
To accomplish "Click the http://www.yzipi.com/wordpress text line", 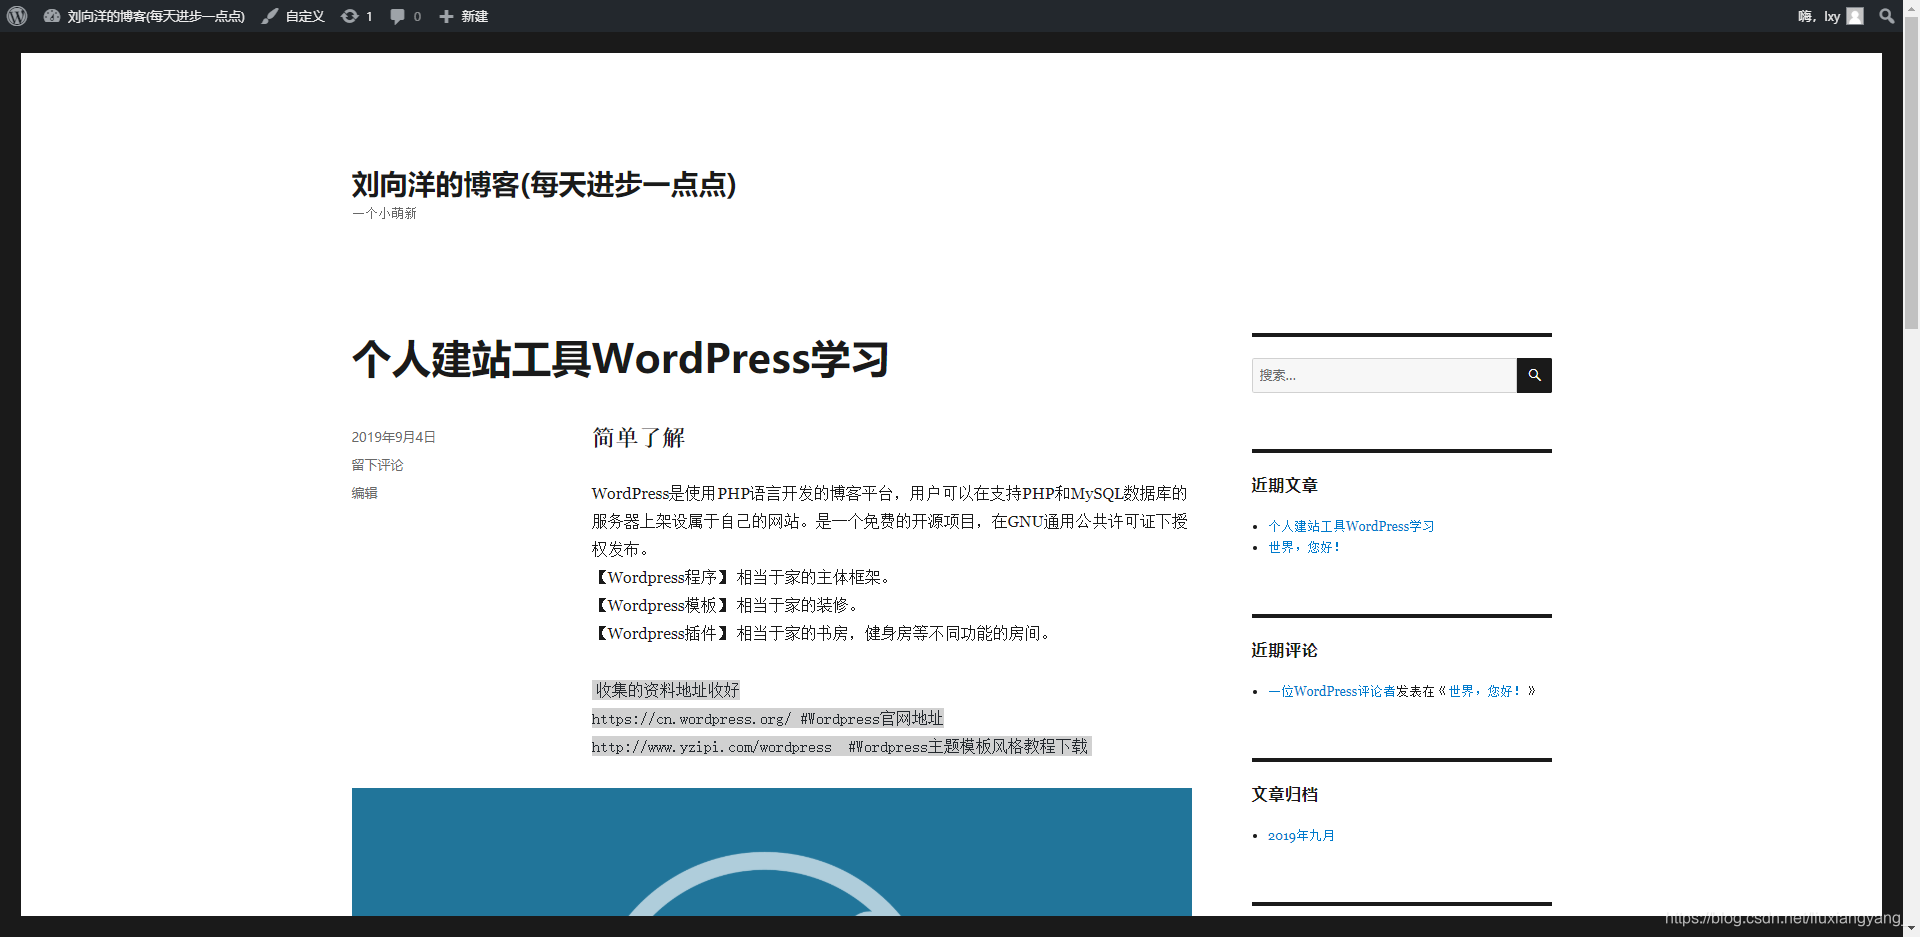I will coord(840,746).
